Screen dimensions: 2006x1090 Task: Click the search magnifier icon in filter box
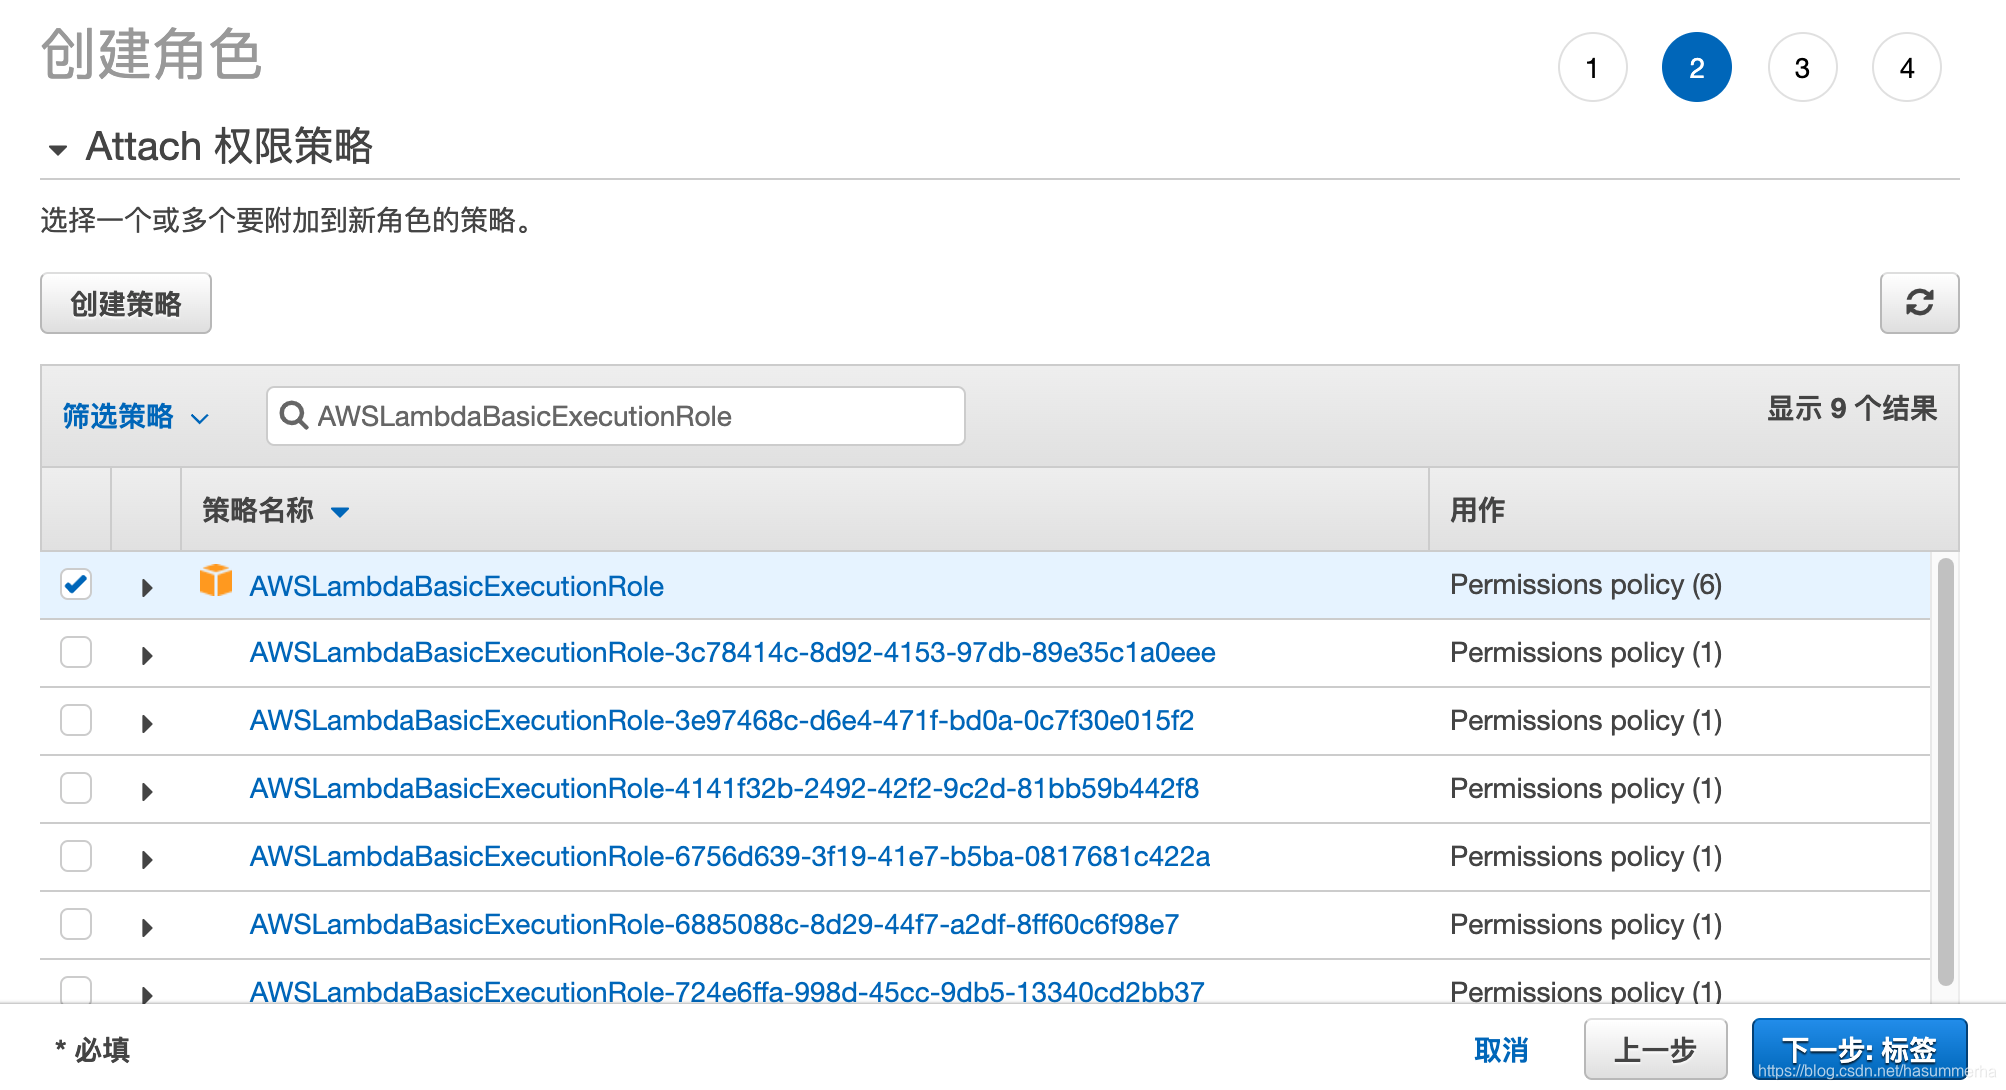(293, 415)
